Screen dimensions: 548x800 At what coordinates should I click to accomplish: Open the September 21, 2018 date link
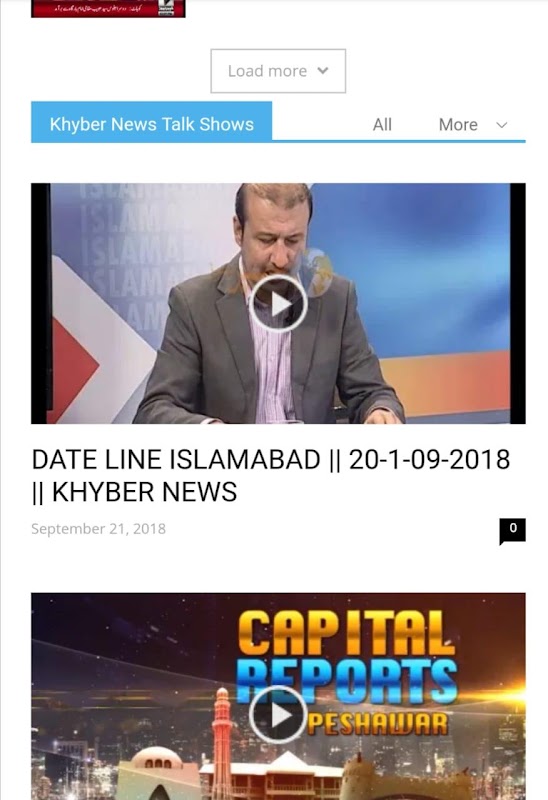98,529
